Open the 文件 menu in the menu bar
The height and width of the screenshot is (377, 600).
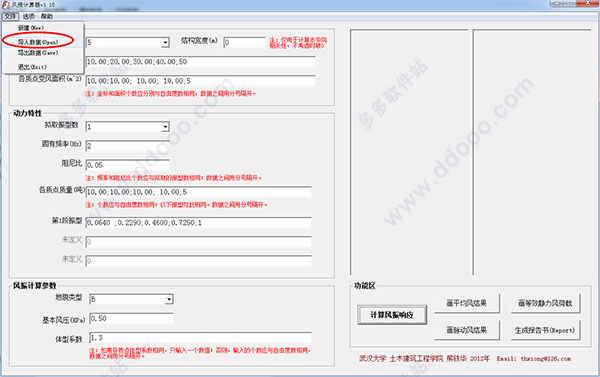coord(10,16)
